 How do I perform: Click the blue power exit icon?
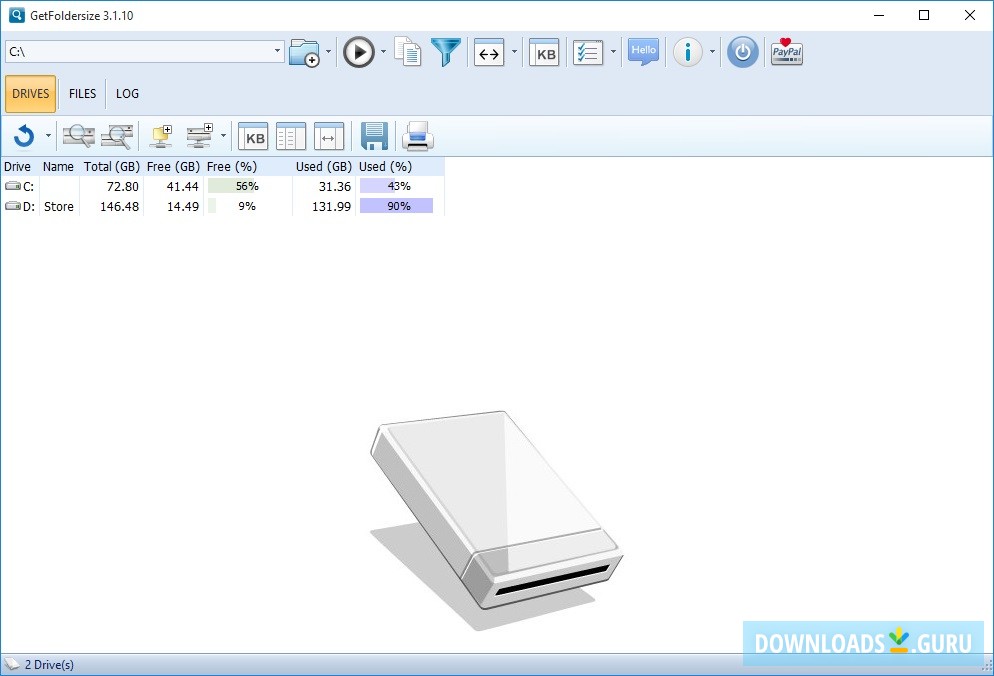click(742, 52)
